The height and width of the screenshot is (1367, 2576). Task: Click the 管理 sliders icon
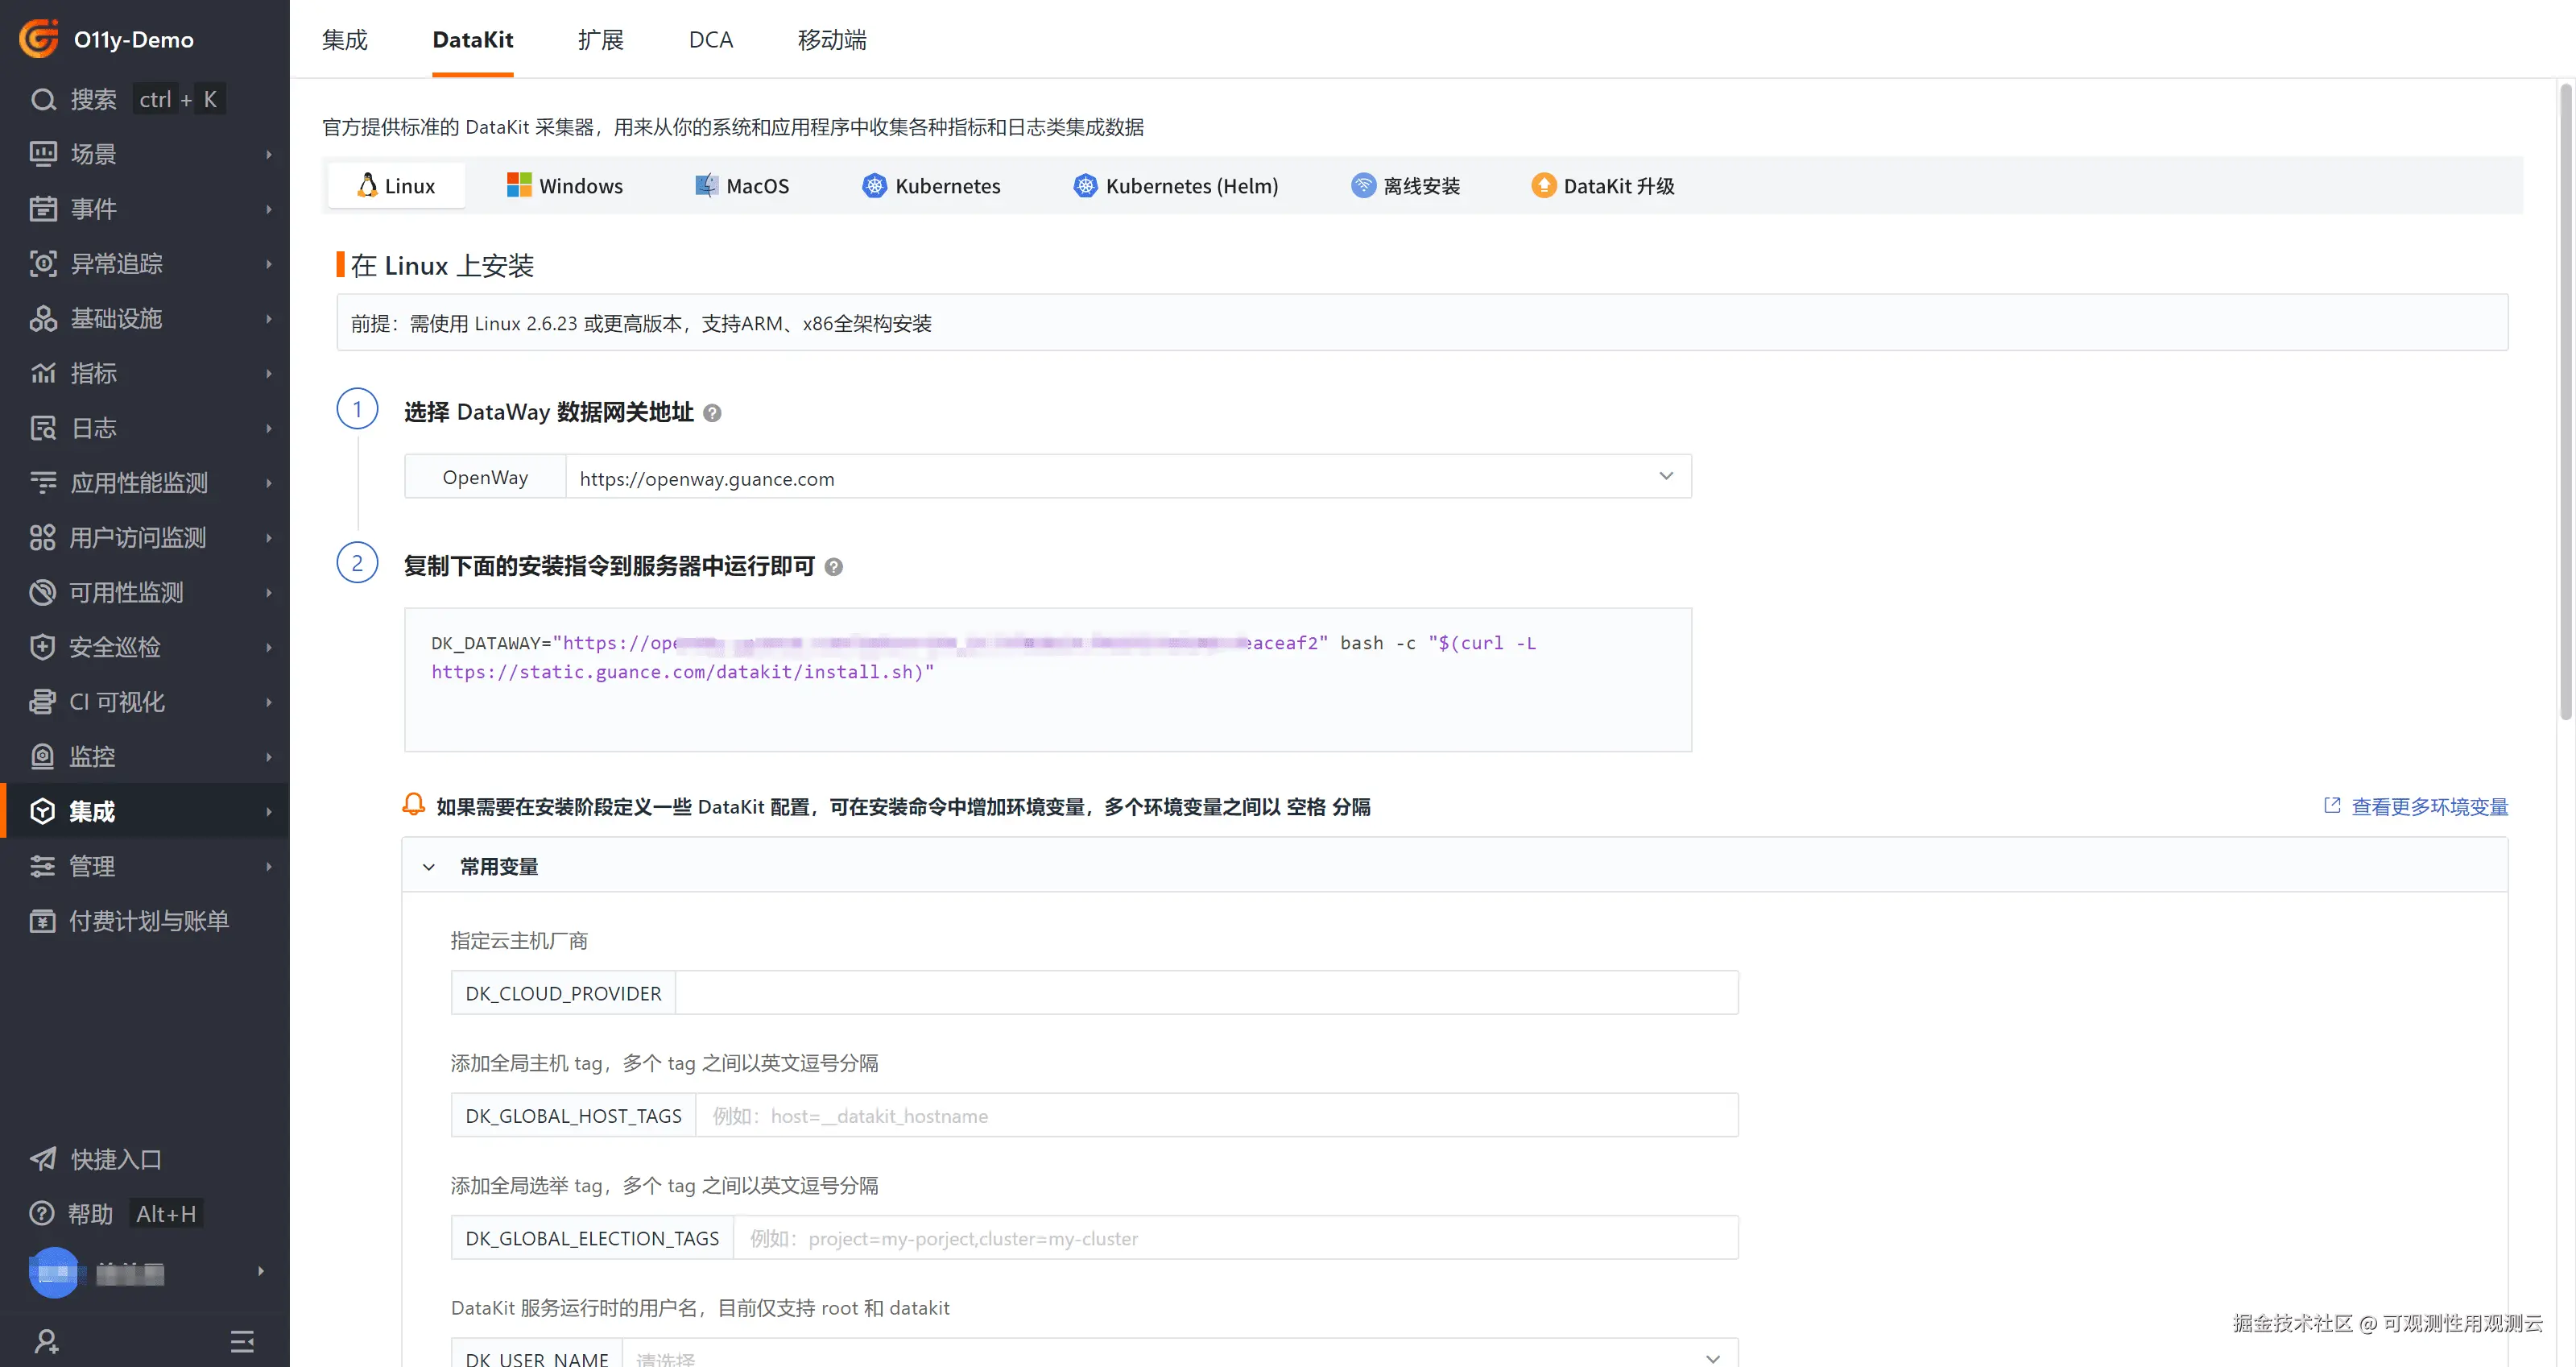42,866
